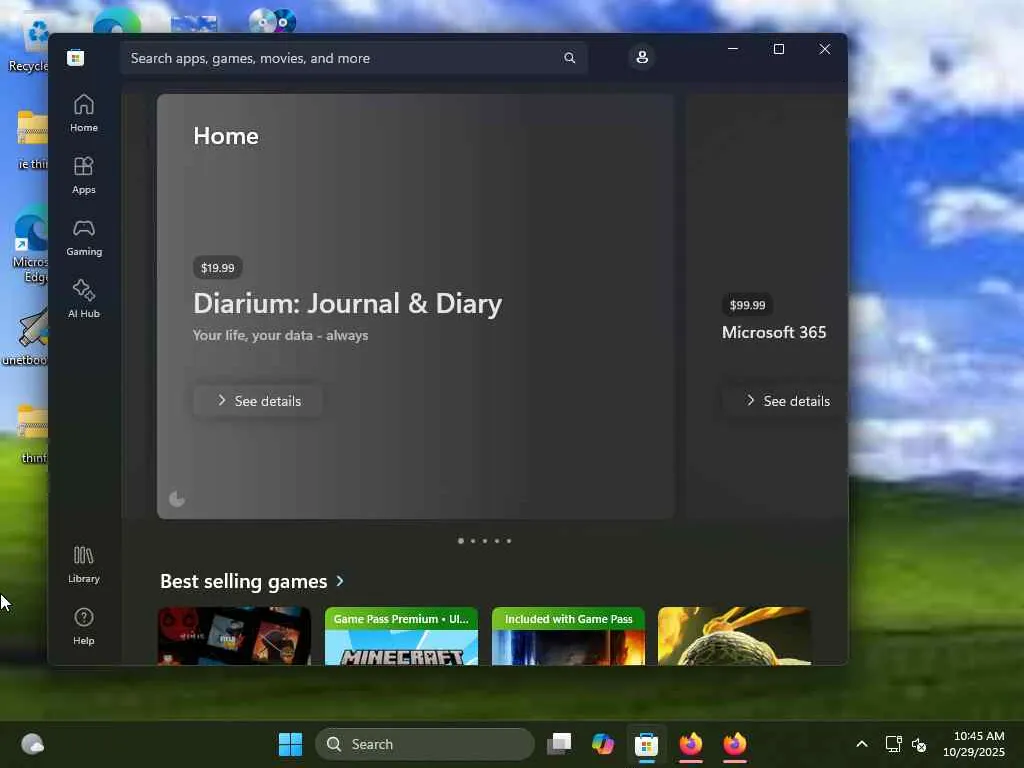Open the AI Hub section
Screen dimensions: 1024x768
[x=84, y=299]
